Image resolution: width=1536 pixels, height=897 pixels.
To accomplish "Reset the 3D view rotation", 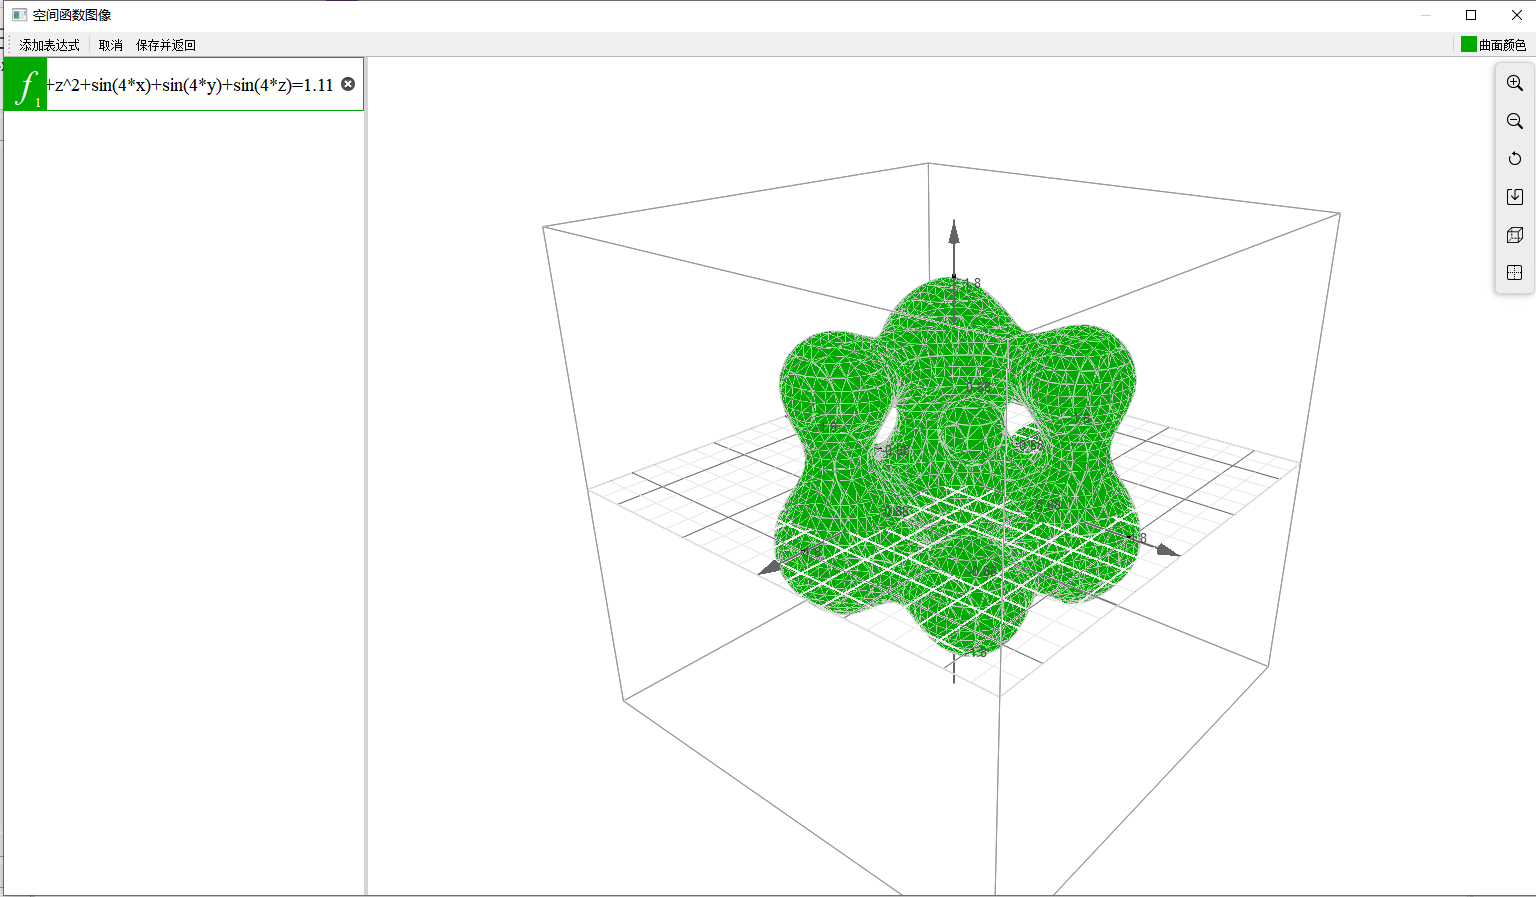I will click(x=1514, y=159).
